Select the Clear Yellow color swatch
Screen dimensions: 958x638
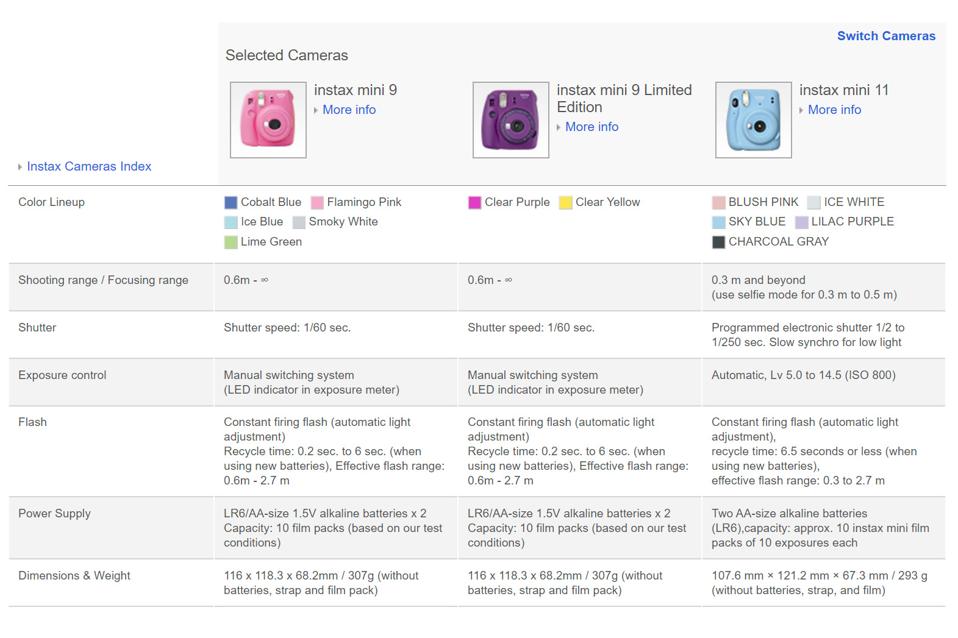566,202
